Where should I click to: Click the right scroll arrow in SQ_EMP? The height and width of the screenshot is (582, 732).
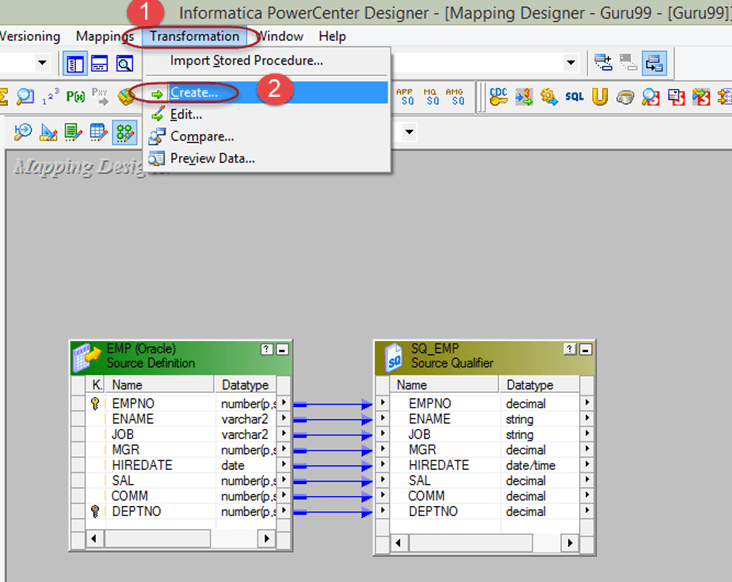[570, 543]
